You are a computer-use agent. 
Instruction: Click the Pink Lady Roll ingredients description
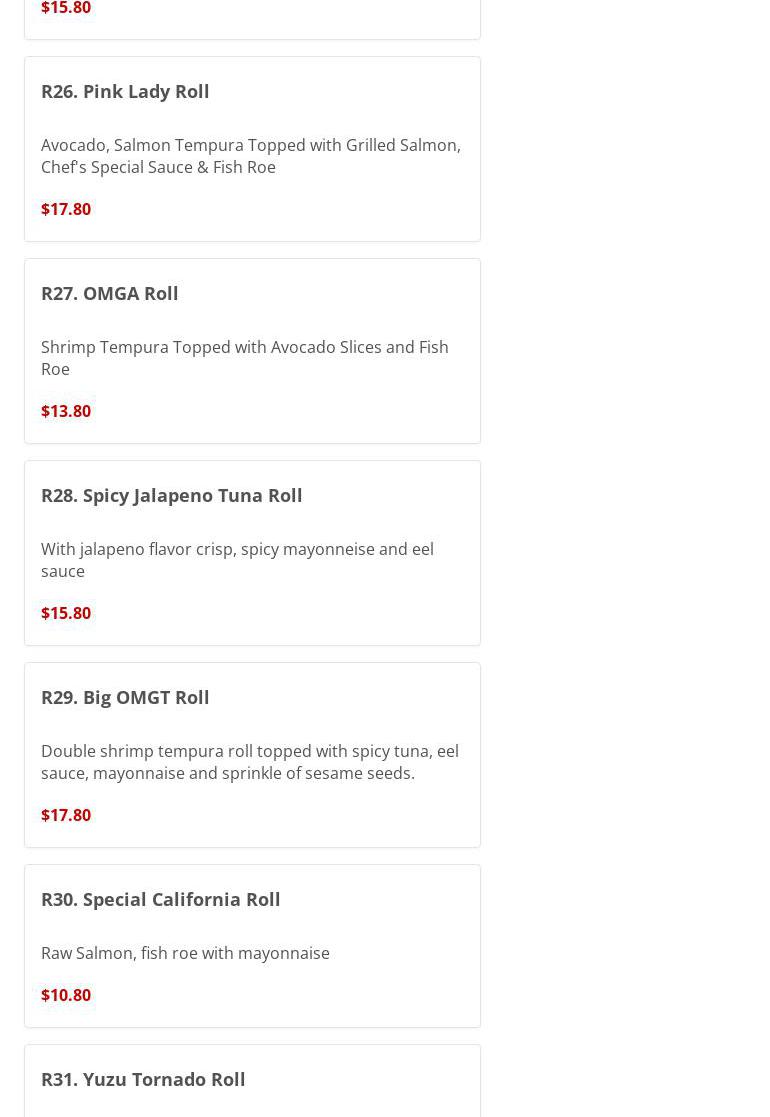[x=250, y=156]
